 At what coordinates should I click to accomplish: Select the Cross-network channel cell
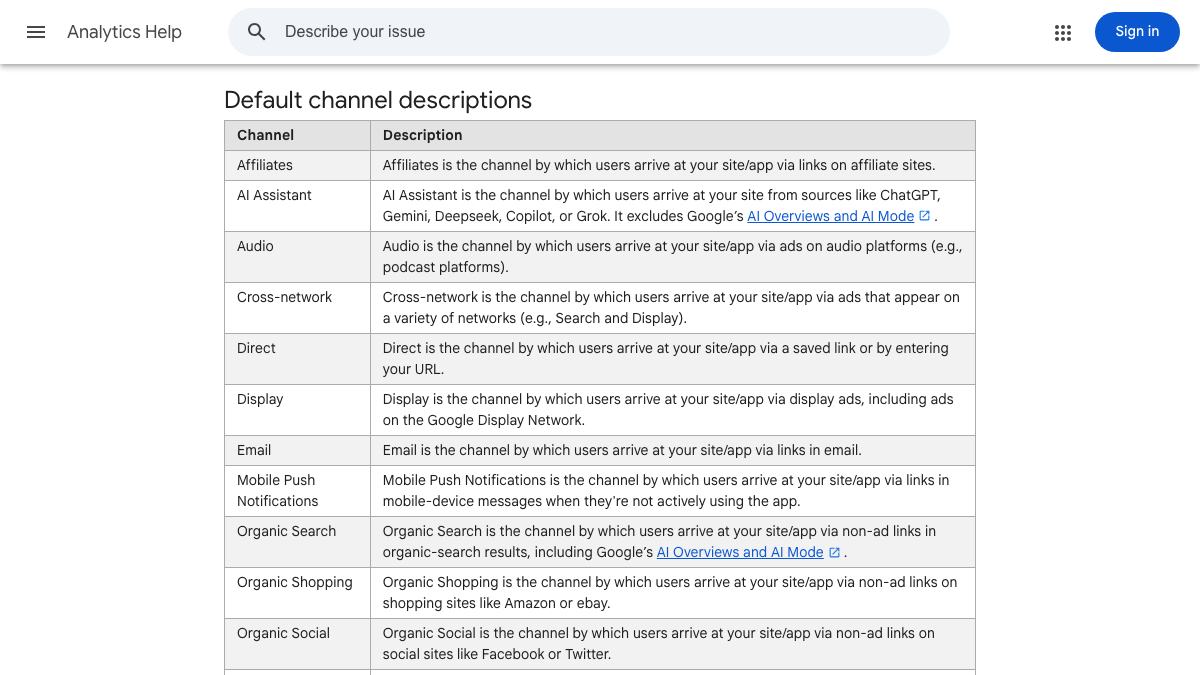pos(298,308)
